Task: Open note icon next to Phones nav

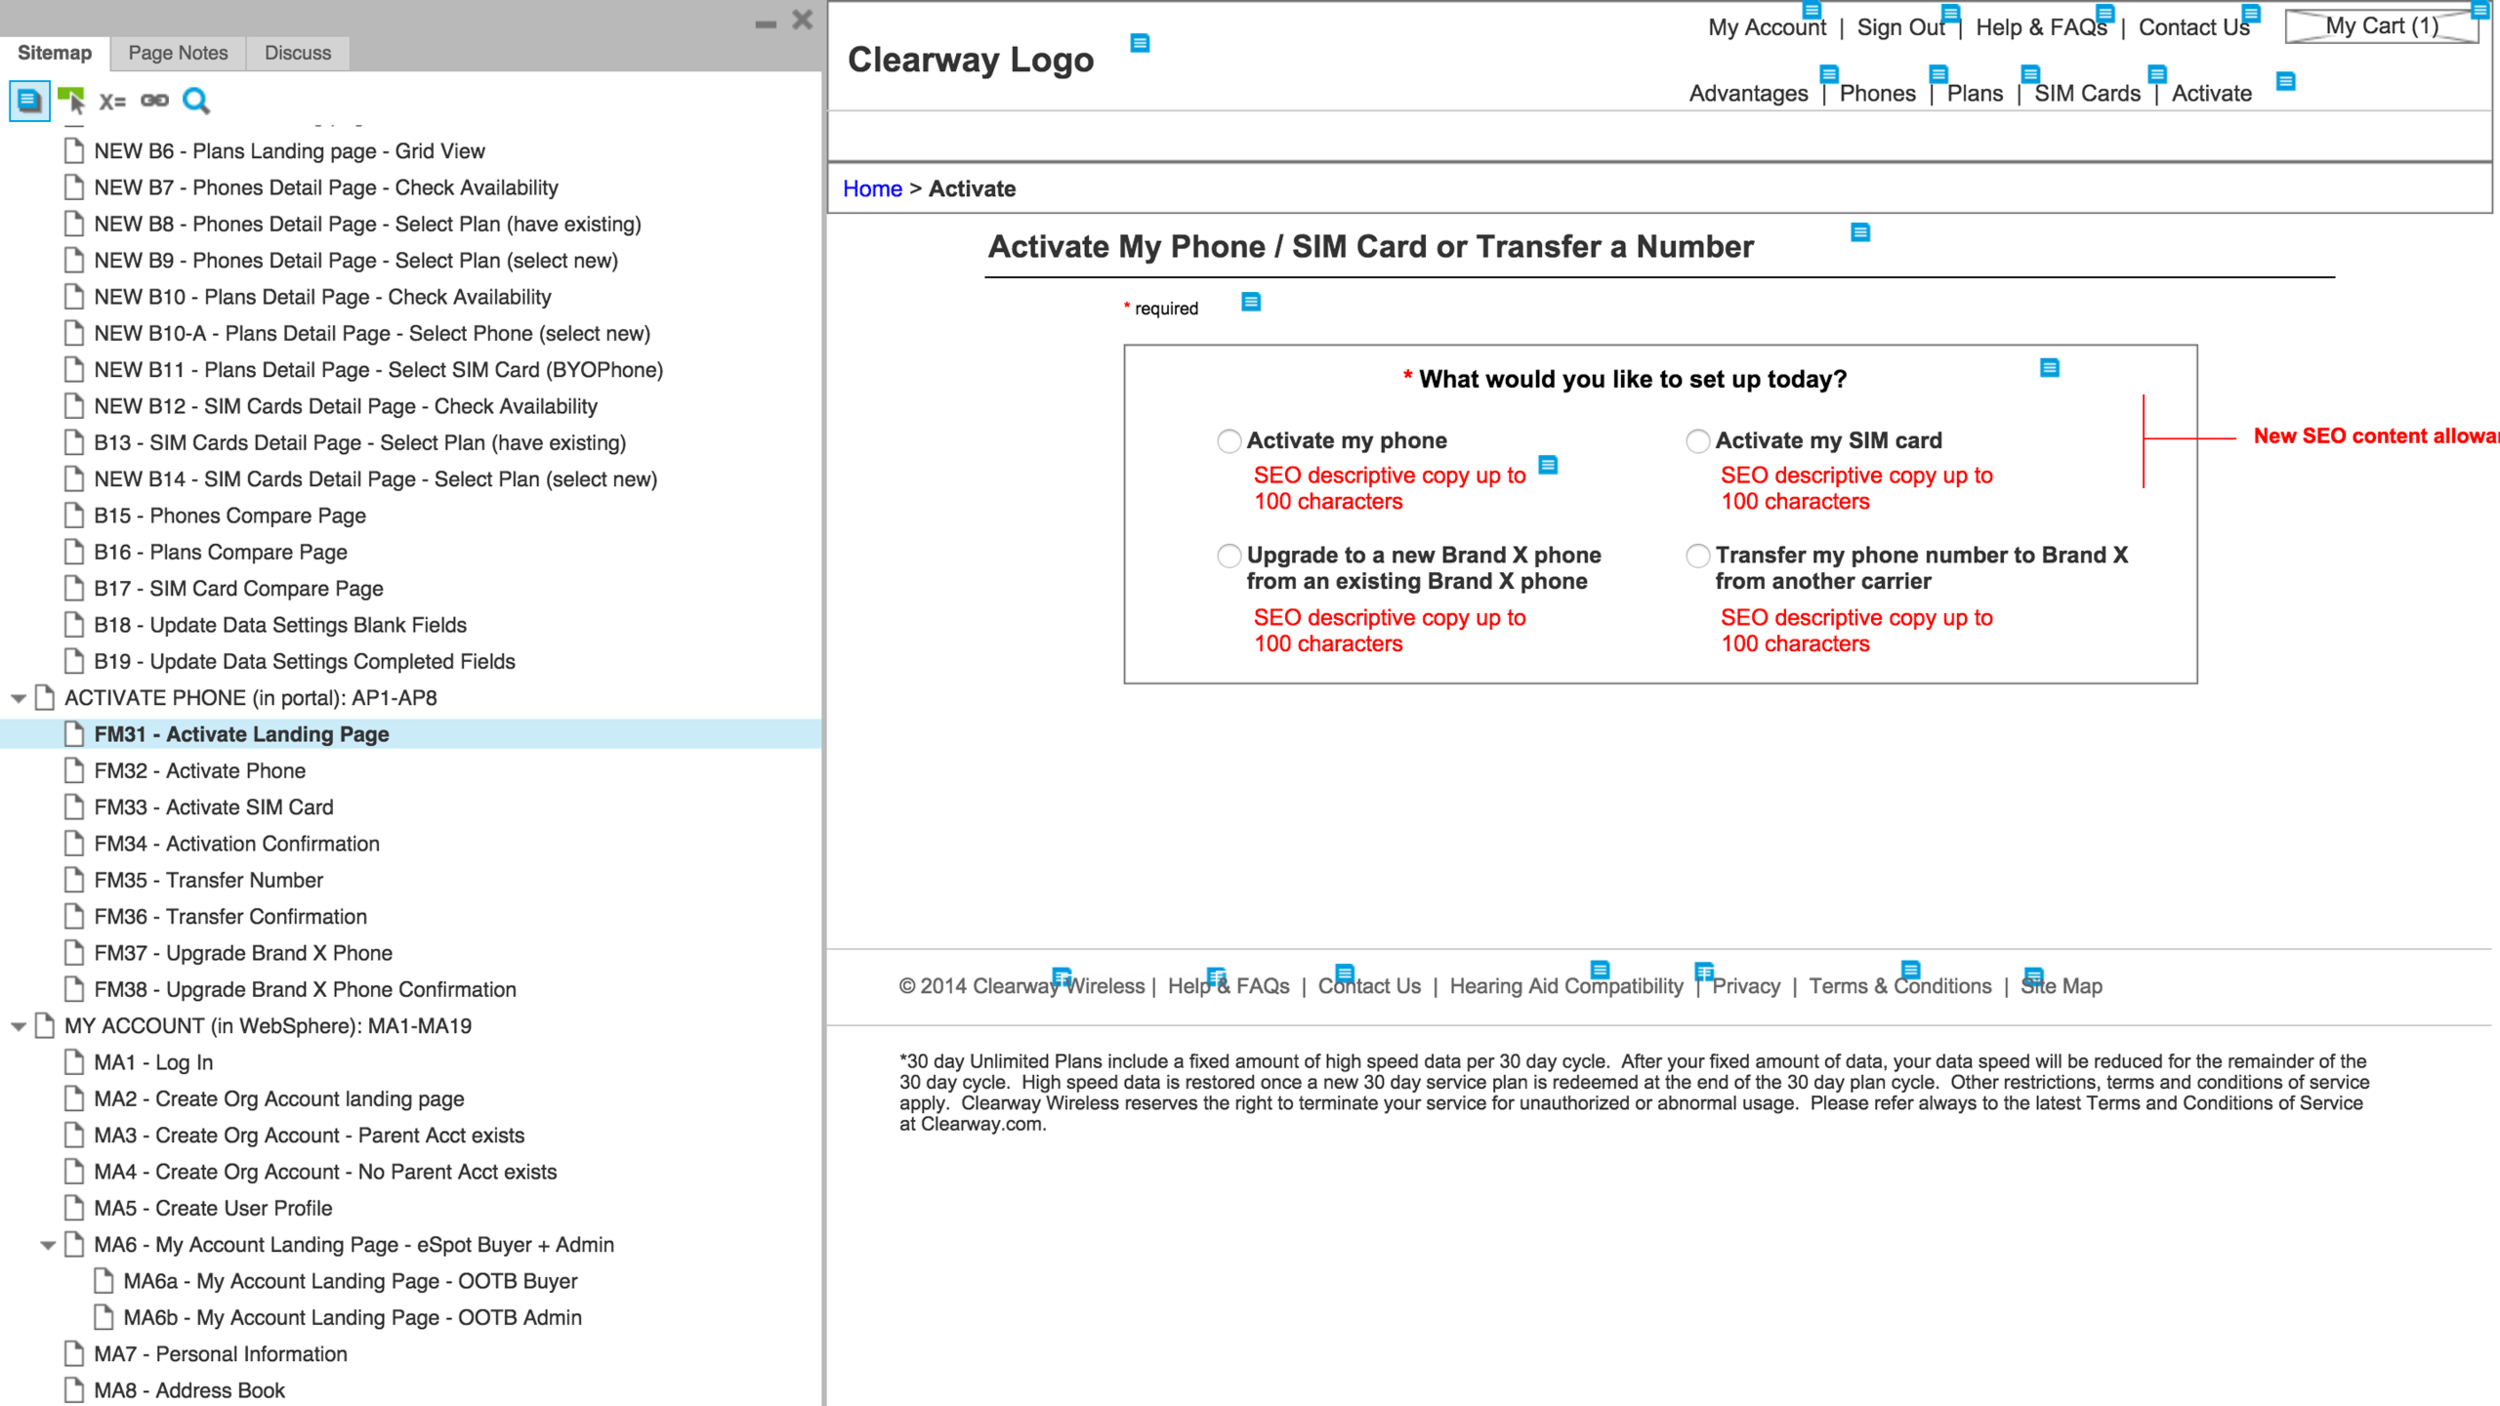Action: tap(1938, 73)
